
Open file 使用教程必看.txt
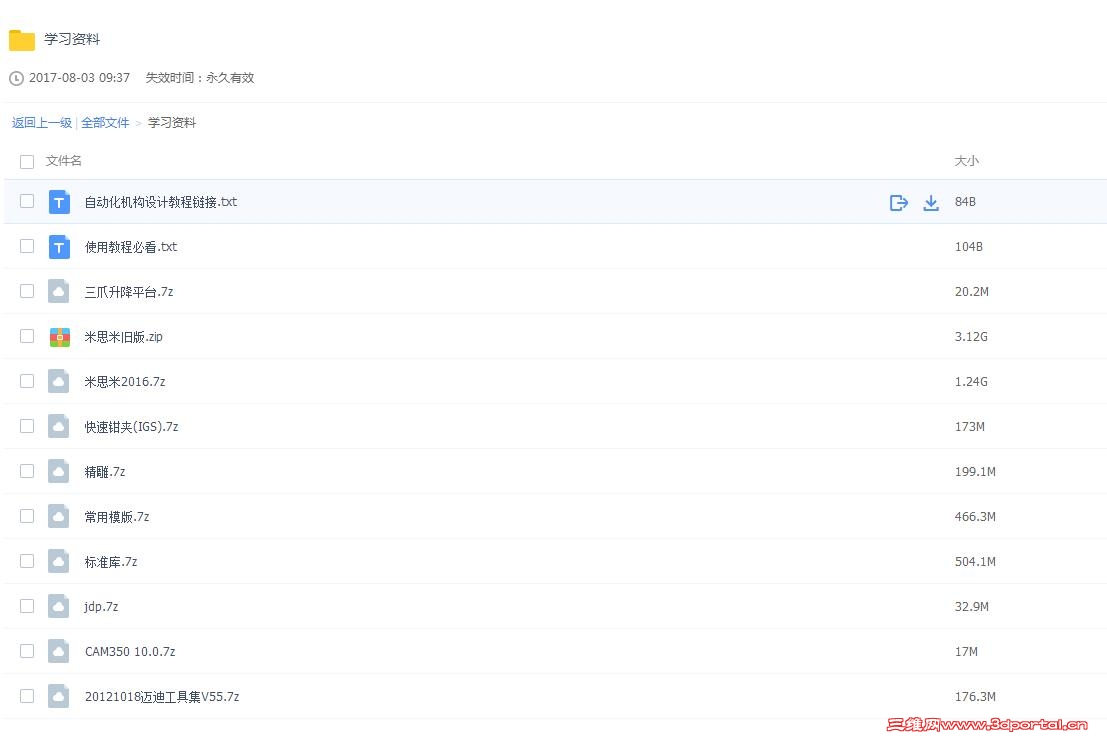131,247
